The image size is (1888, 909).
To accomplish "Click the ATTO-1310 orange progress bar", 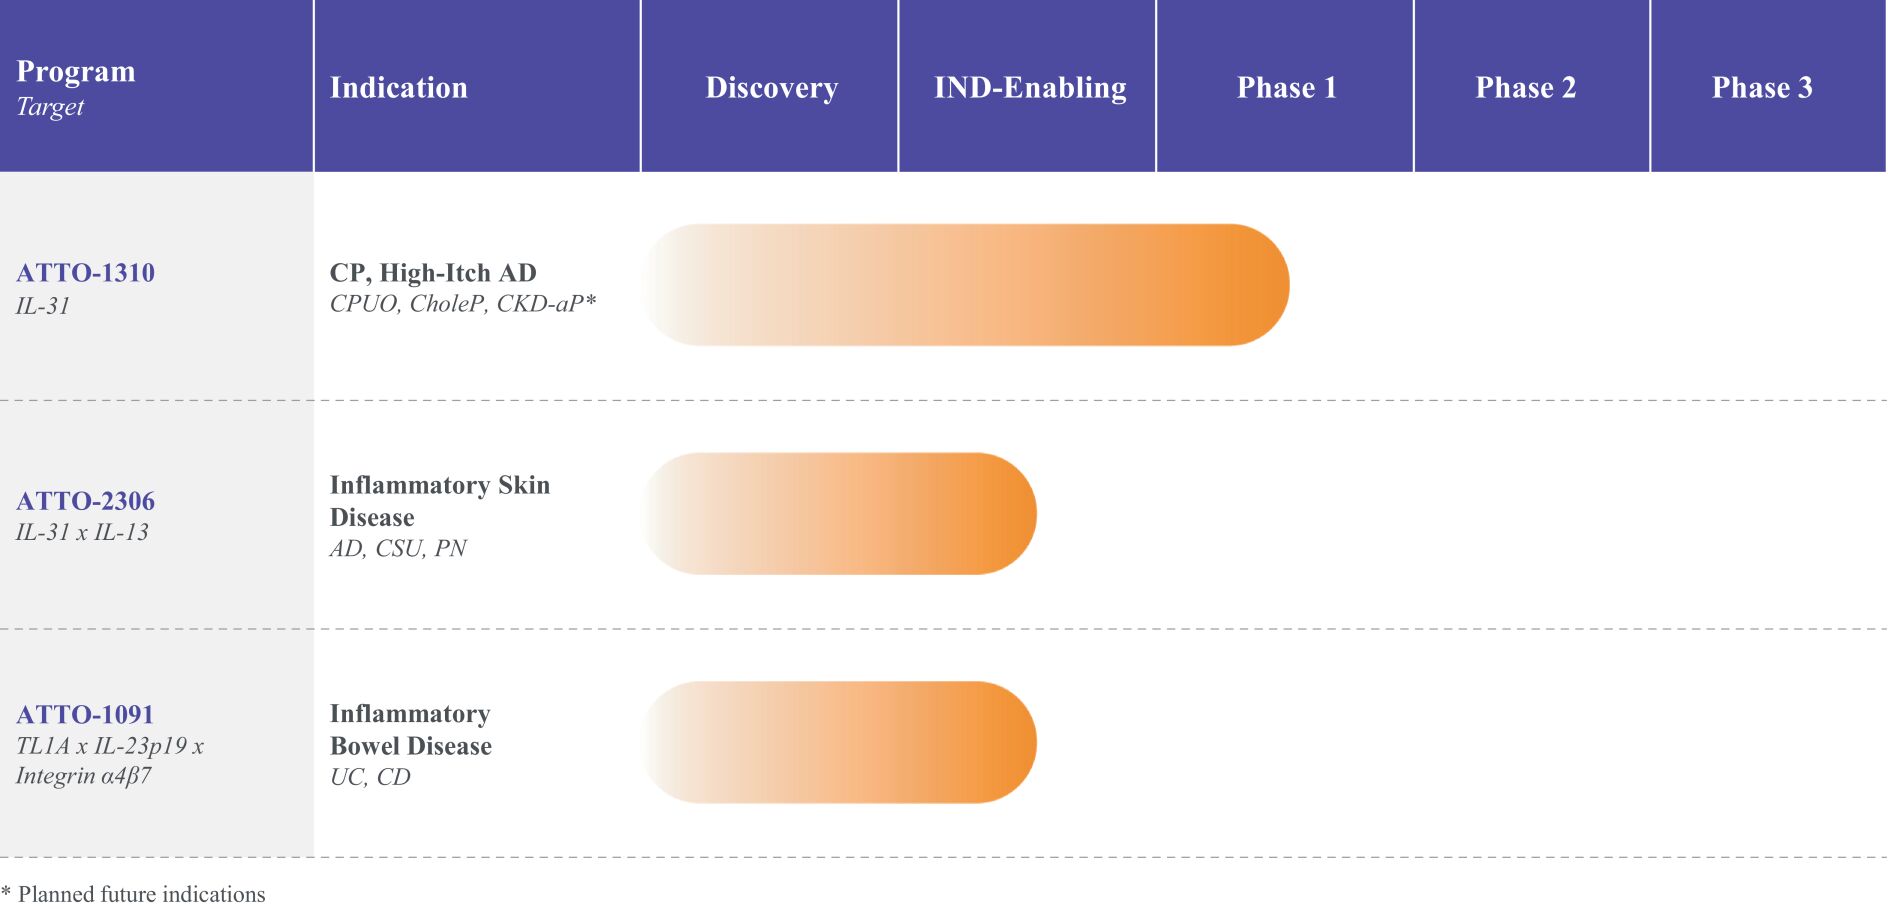I will 966,285.
